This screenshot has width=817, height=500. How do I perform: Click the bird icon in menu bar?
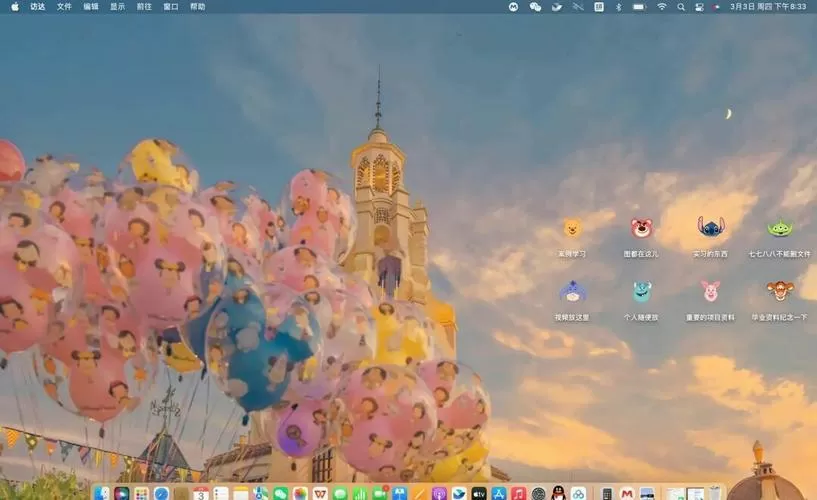click(x=557, y=7)
